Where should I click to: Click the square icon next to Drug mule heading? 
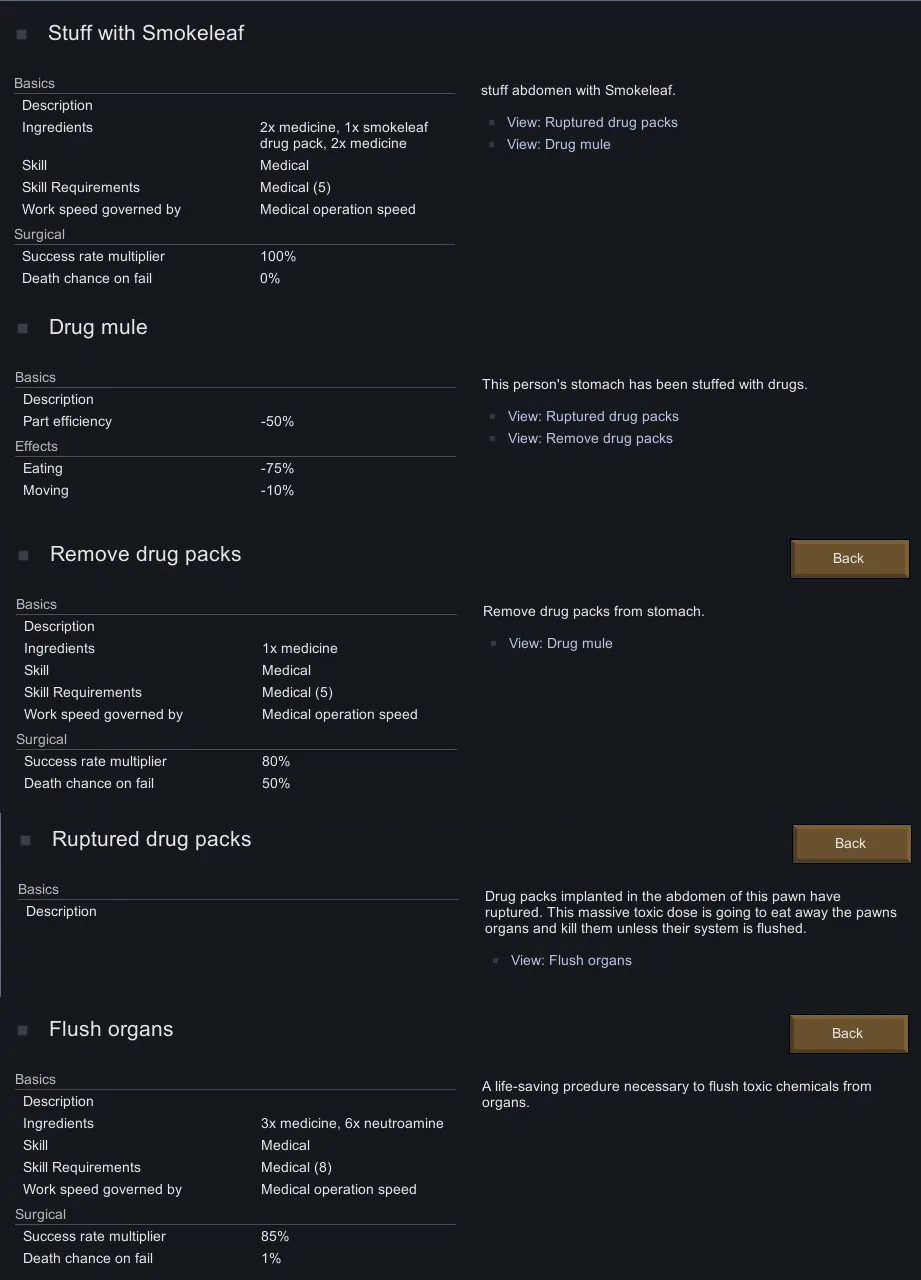point(23,328)
